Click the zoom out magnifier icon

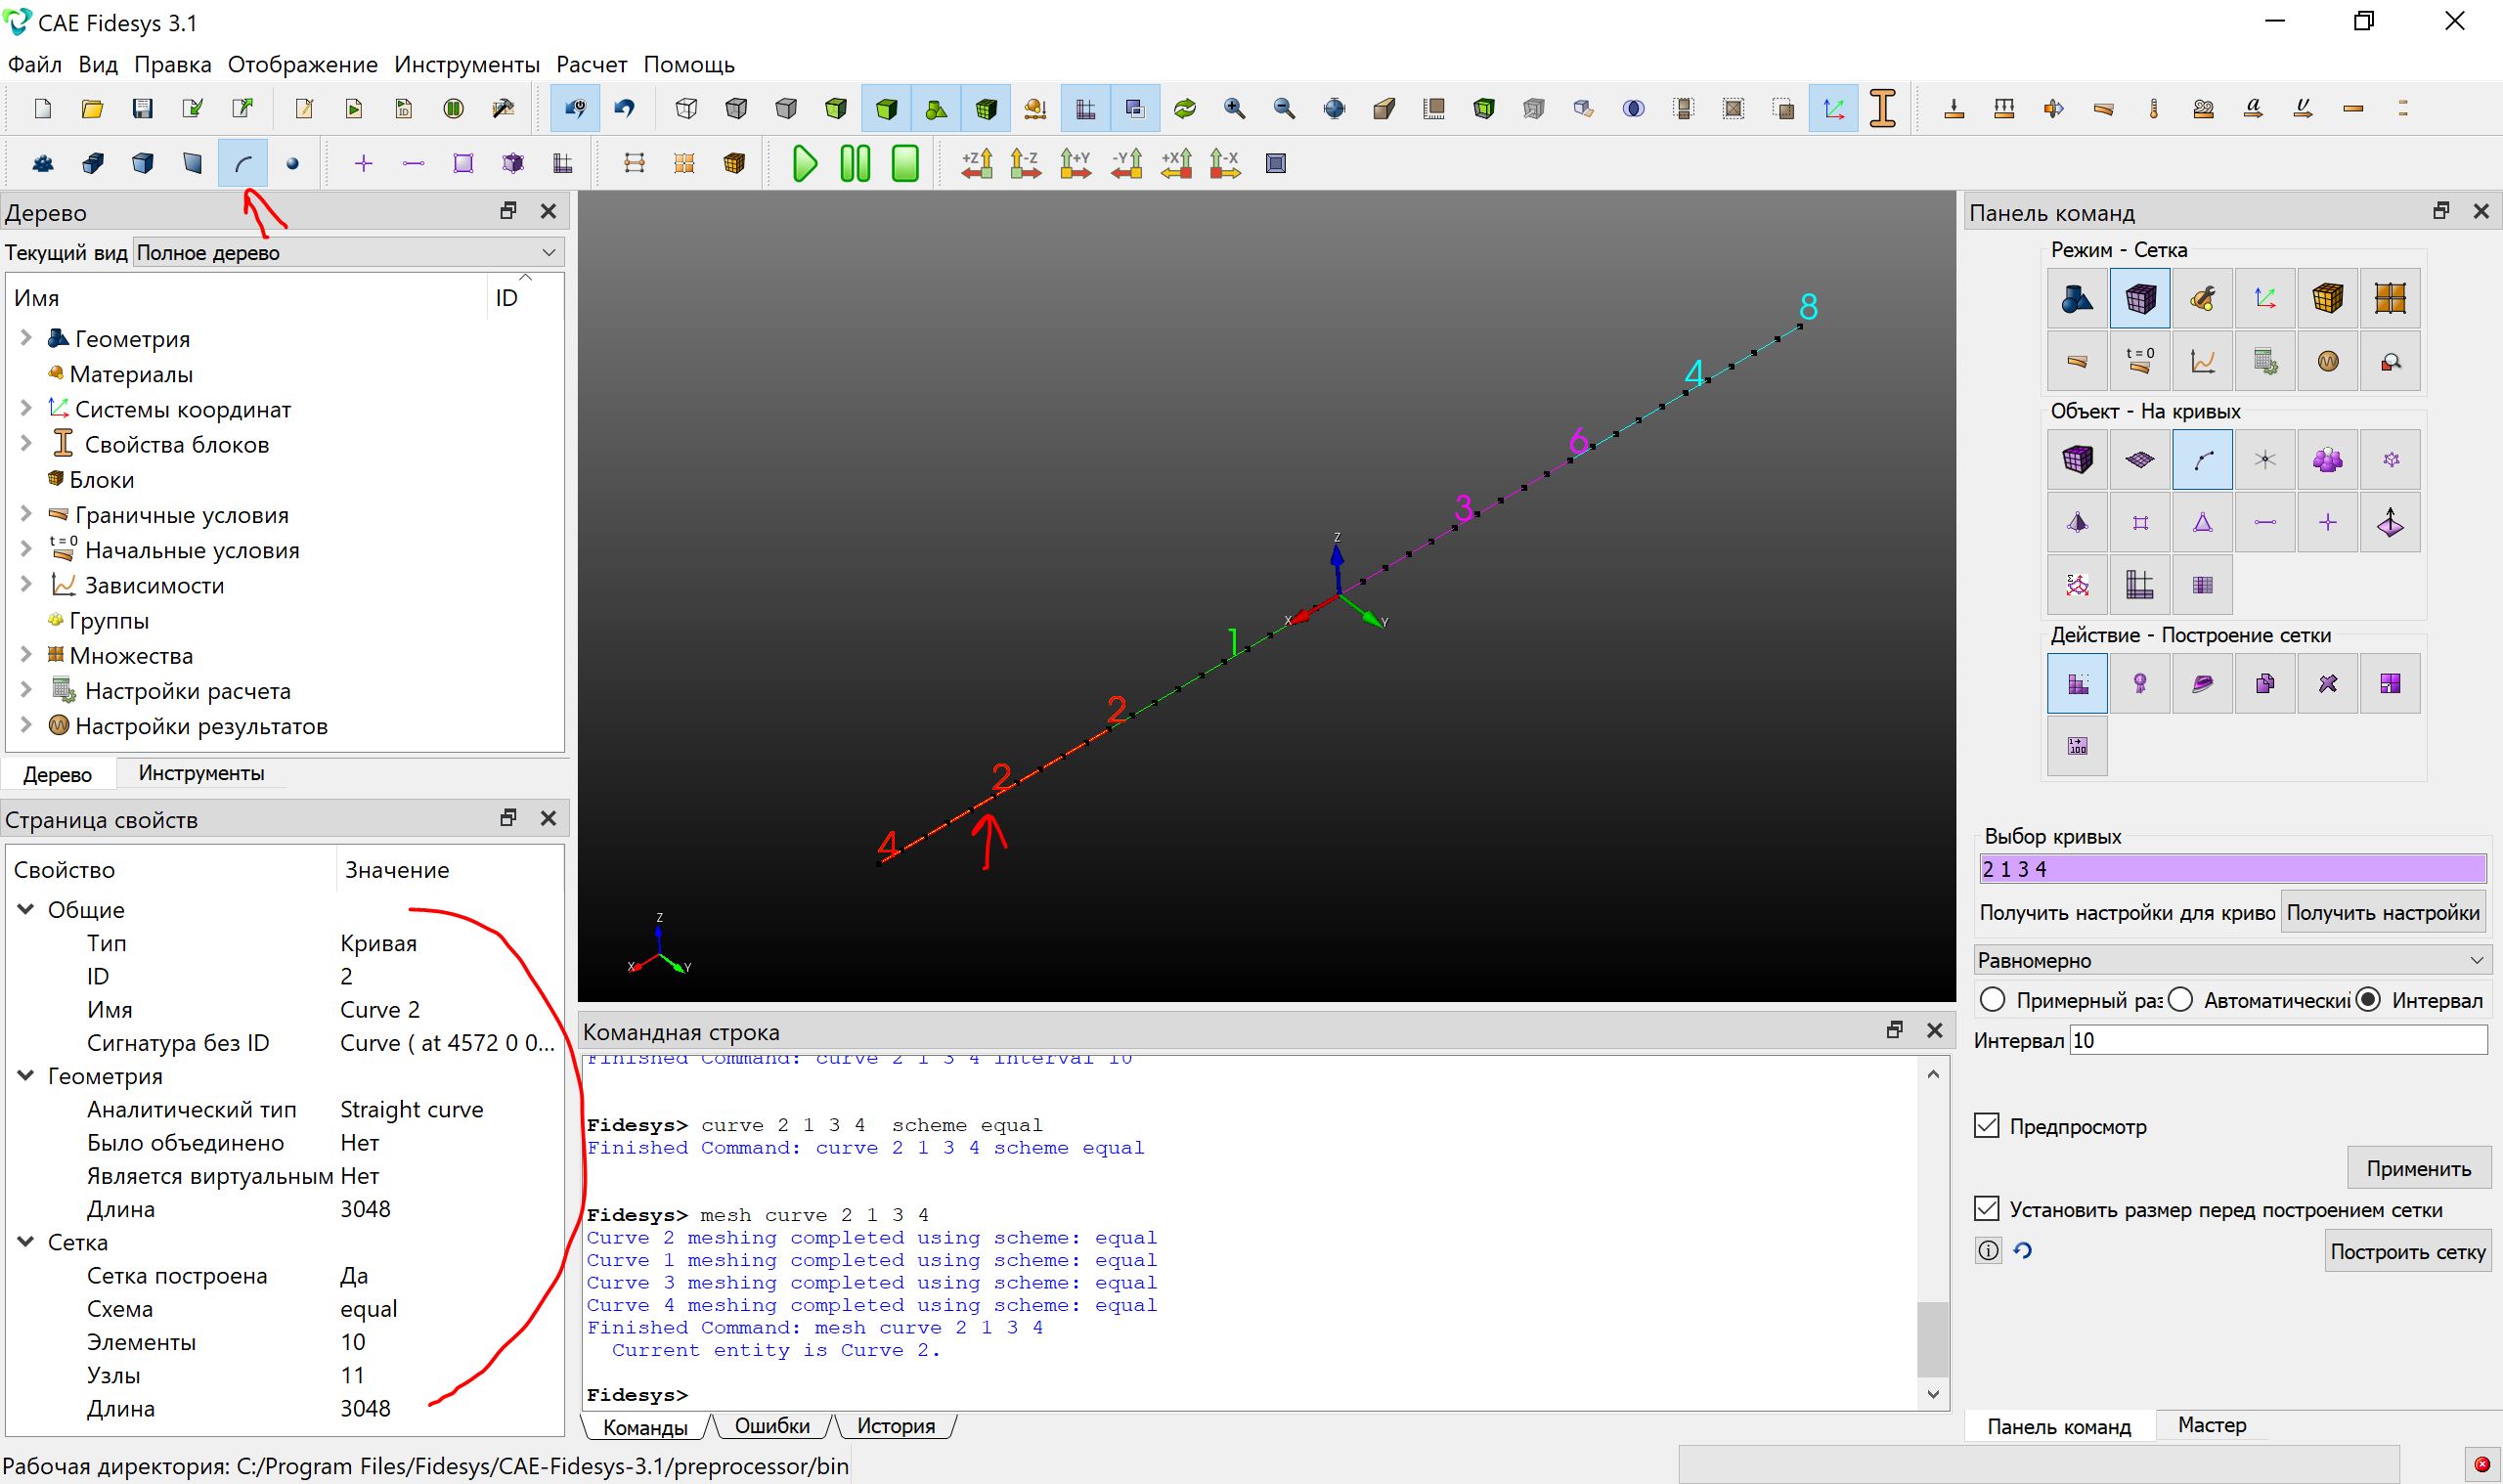click(1284, 108)
